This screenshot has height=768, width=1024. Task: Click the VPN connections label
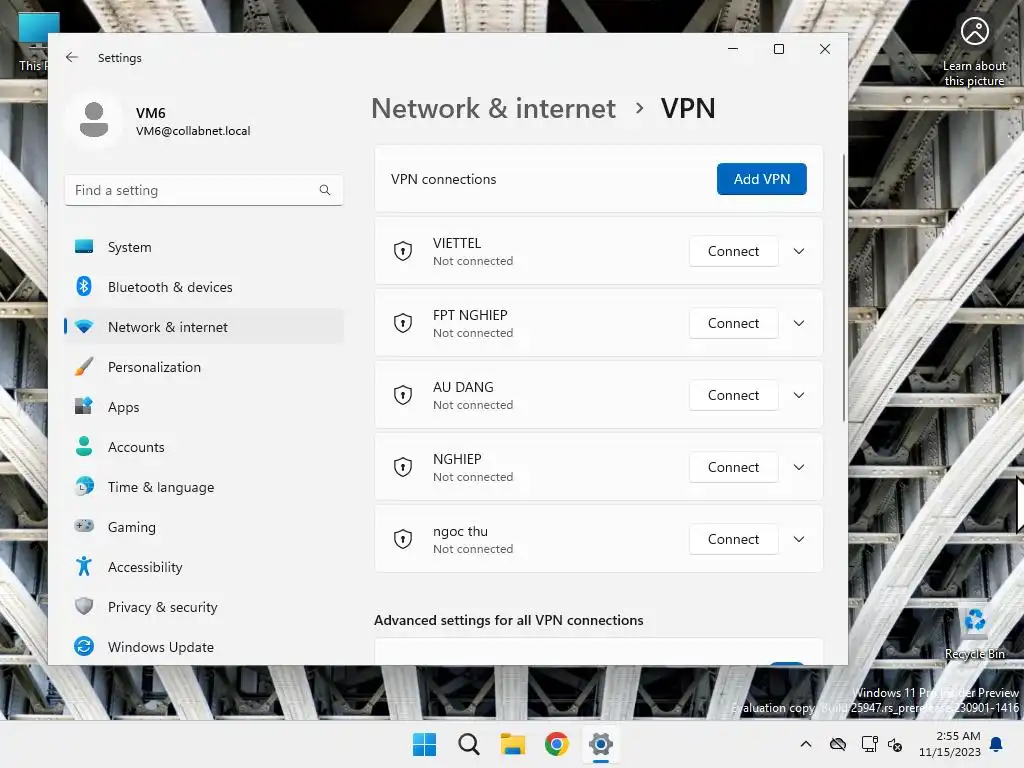click(443, 179)
